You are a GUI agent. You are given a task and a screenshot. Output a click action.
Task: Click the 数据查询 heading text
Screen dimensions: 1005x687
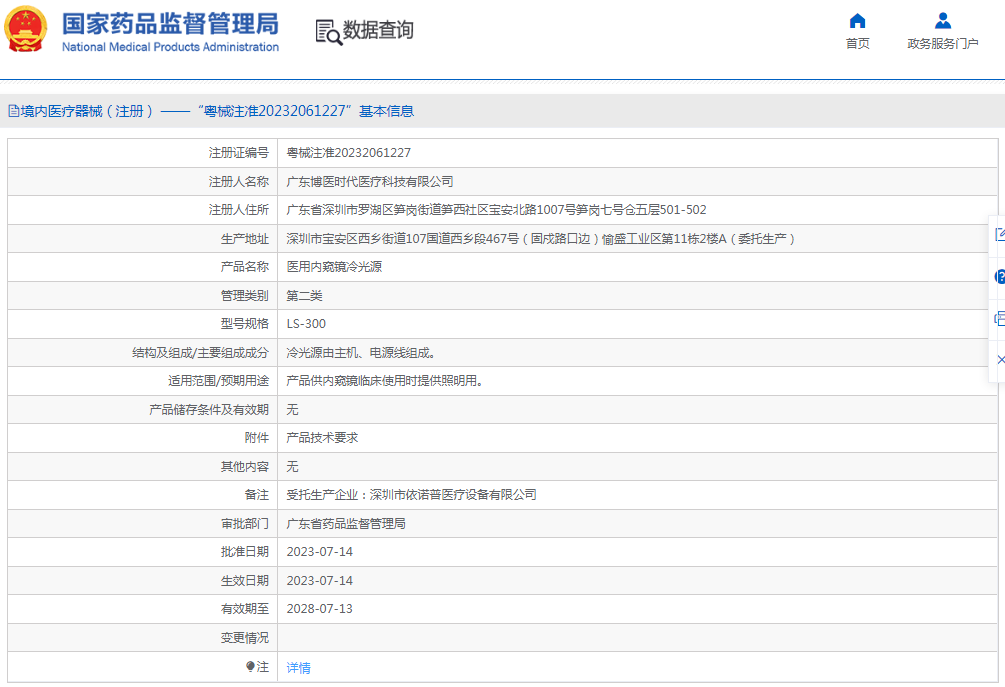[378, 30]
